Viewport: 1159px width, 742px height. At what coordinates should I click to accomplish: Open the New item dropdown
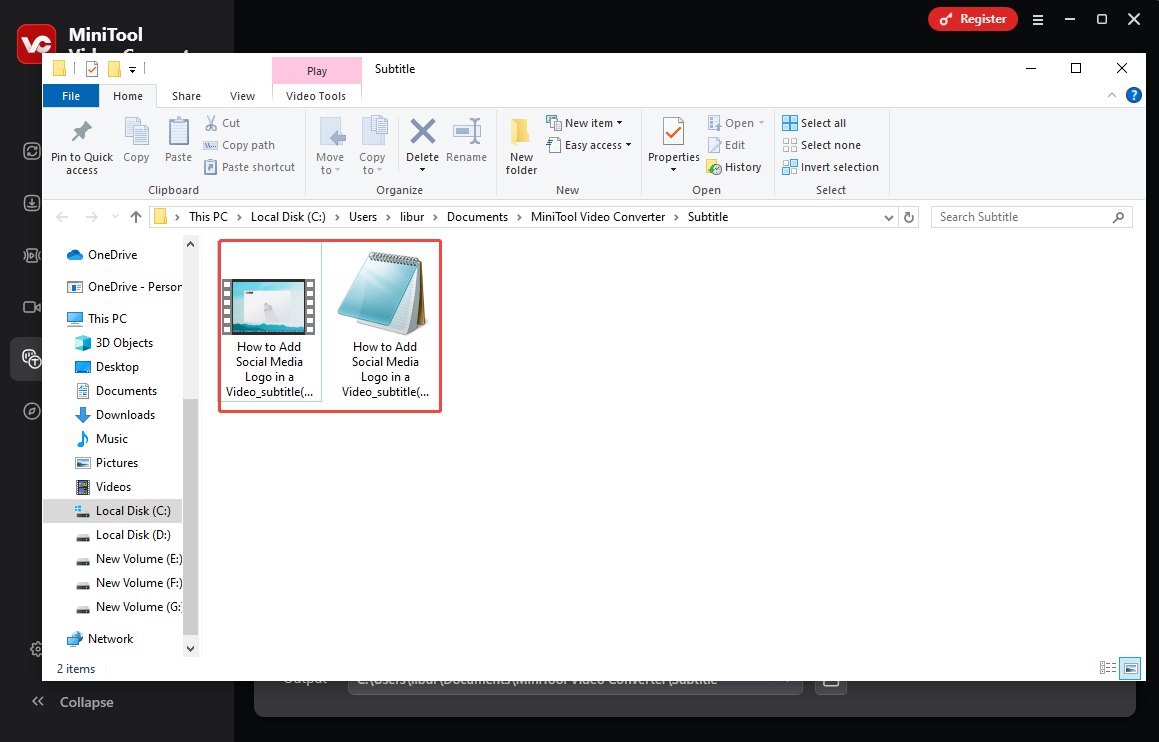click(x=584, y=123)
